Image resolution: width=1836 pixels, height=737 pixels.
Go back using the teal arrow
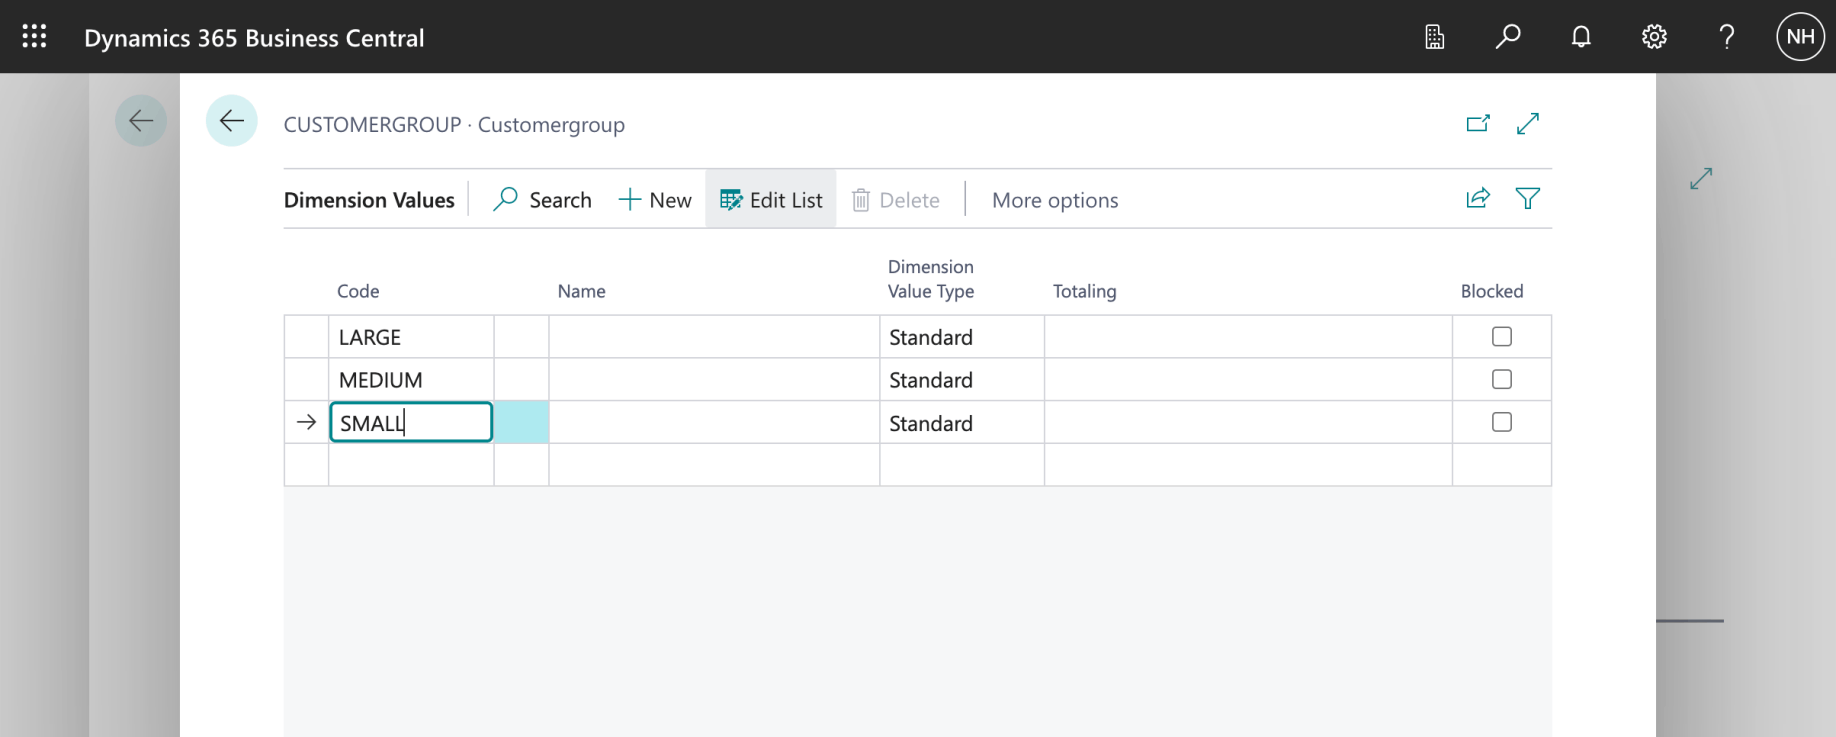click(232, 121)
